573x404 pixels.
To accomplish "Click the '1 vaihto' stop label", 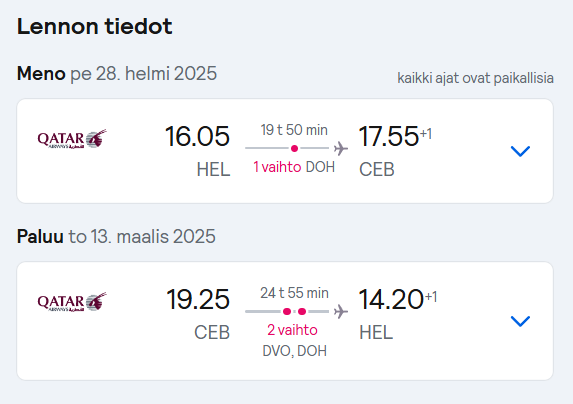I will click(277, 167).
